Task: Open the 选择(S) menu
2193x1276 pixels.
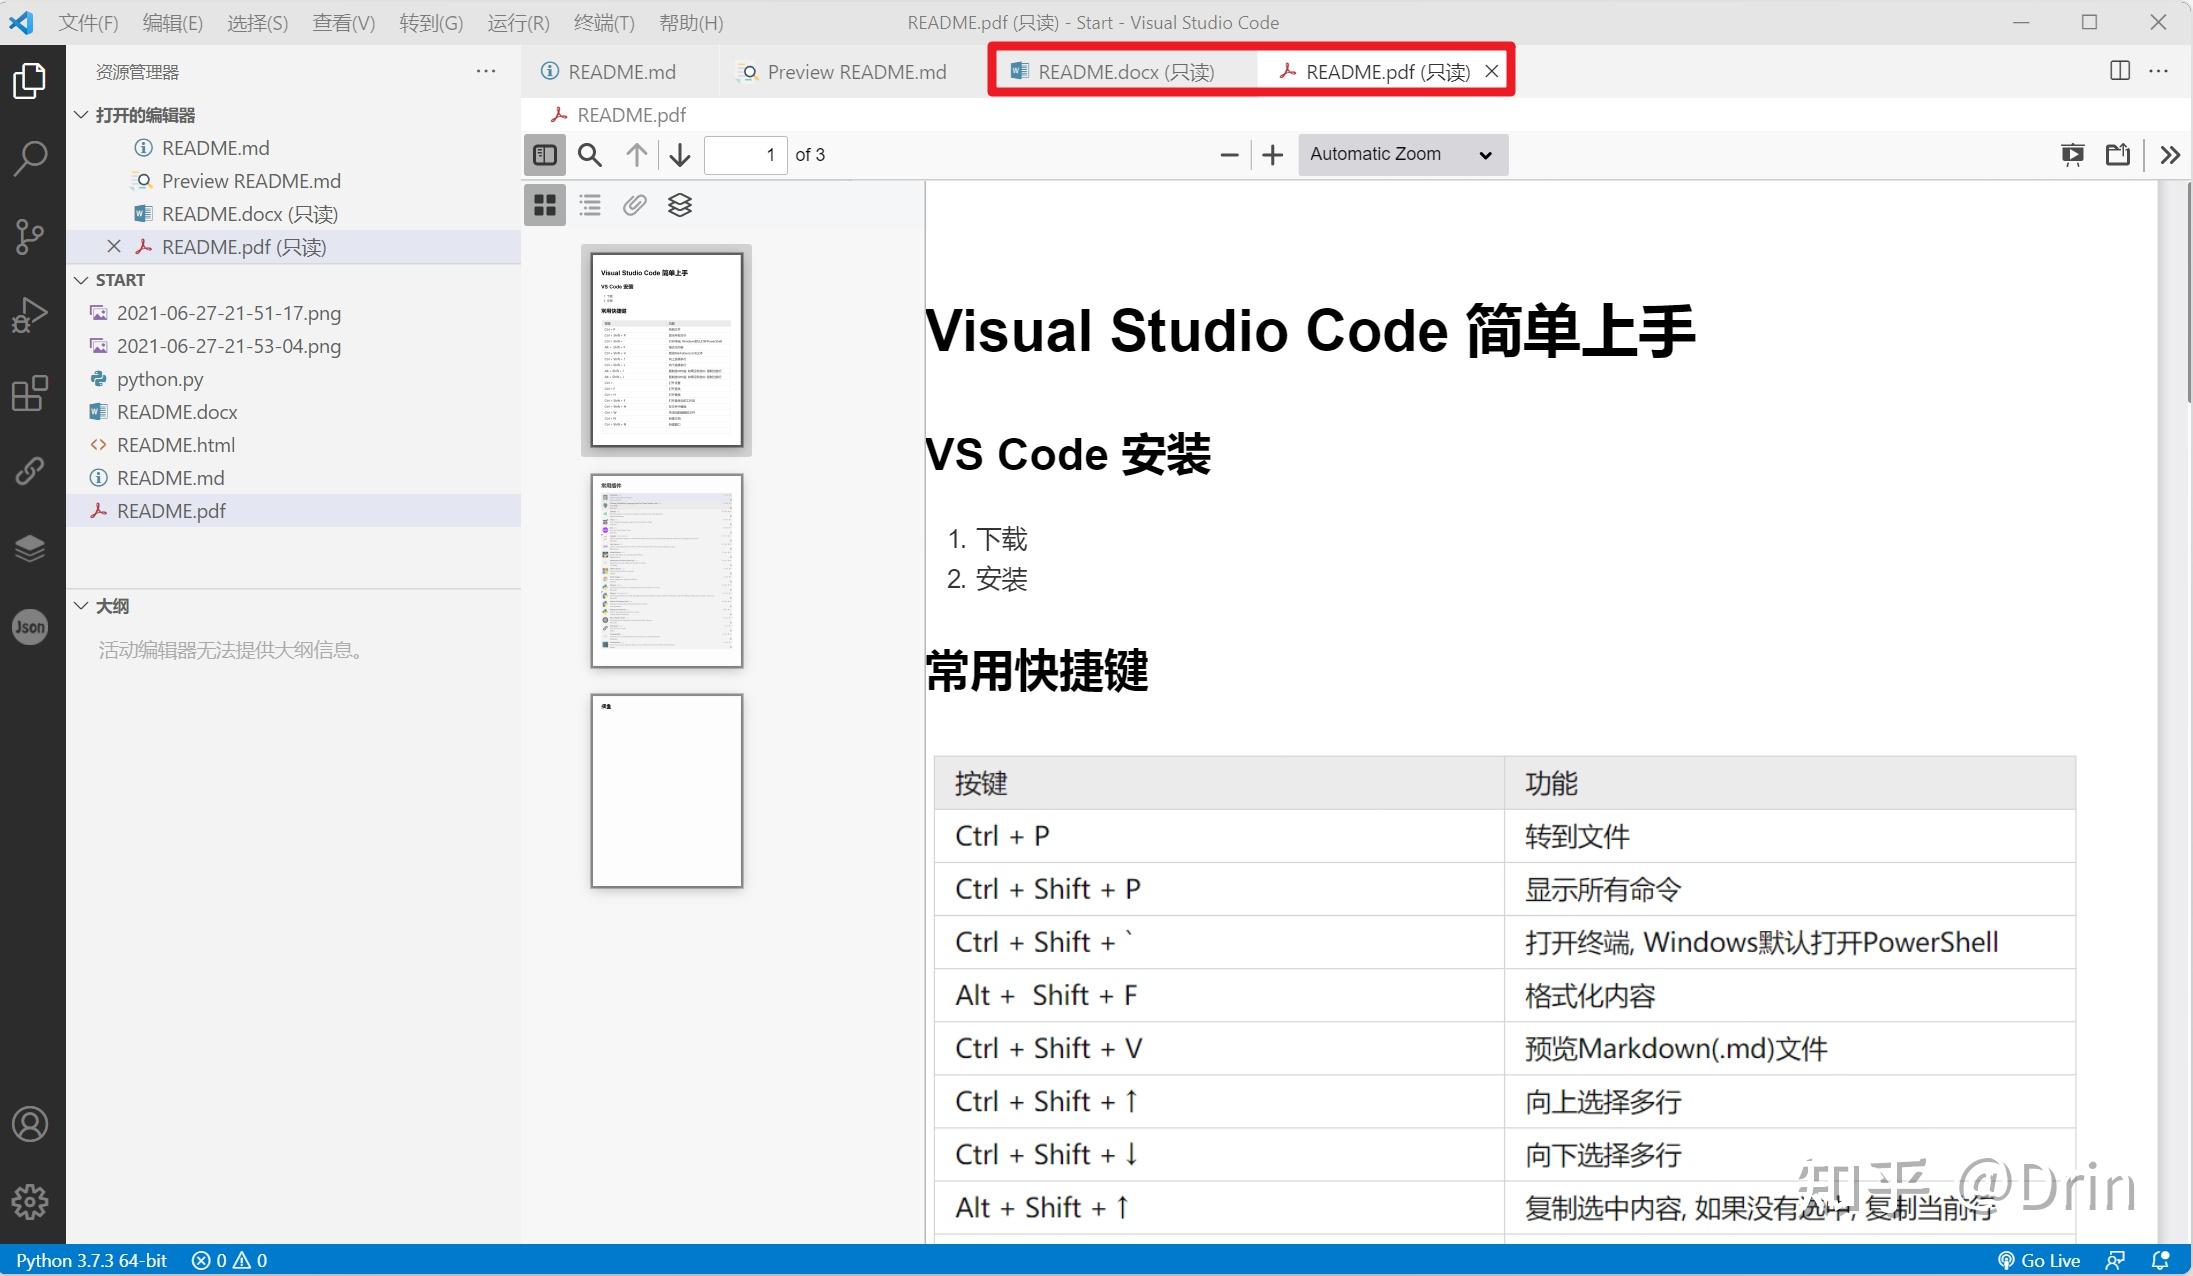Action: 257,22
